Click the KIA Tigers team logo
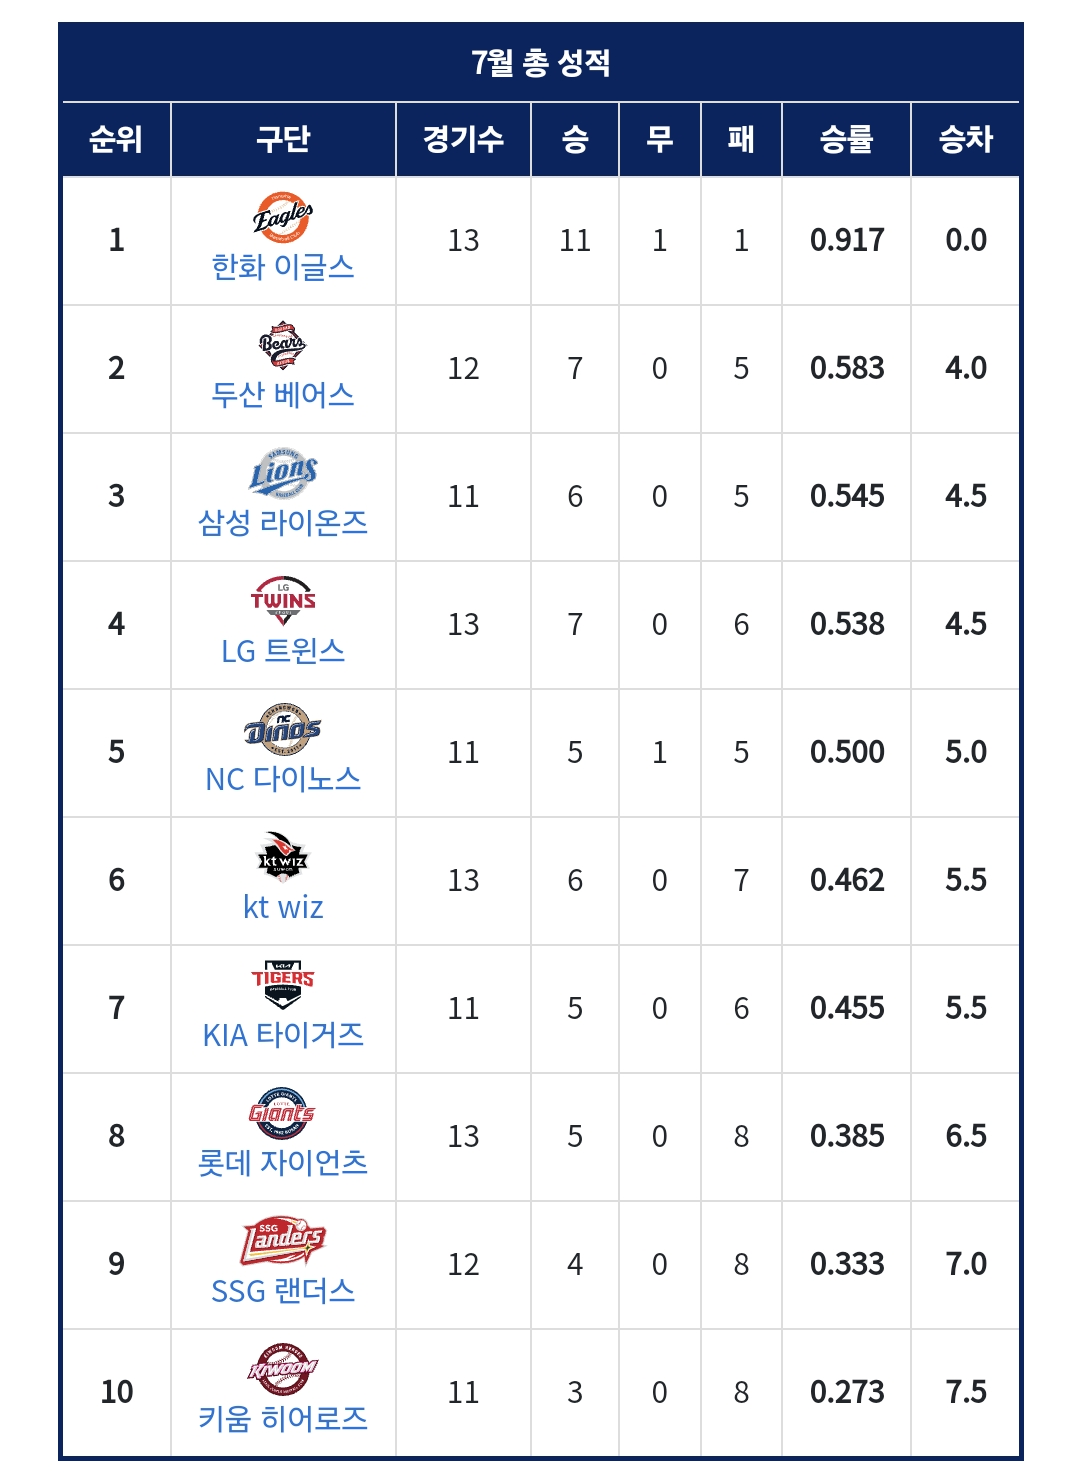1080x1482 pixels. pos(283,985)
